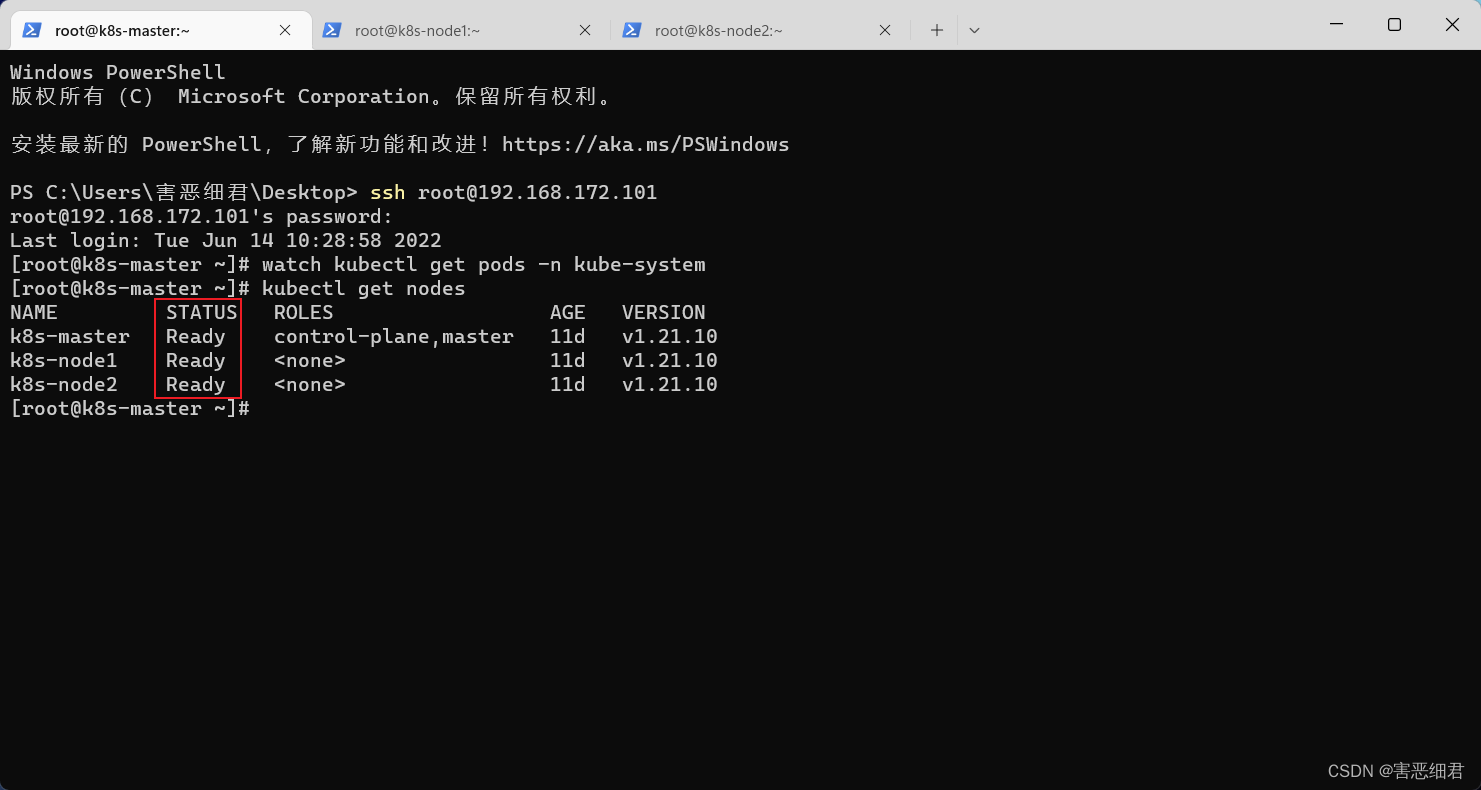The image size is (1481, 790).
Task: Click the 'Windows PowerShell' header line
Action: pyautogui.click(x=118, y=72)
